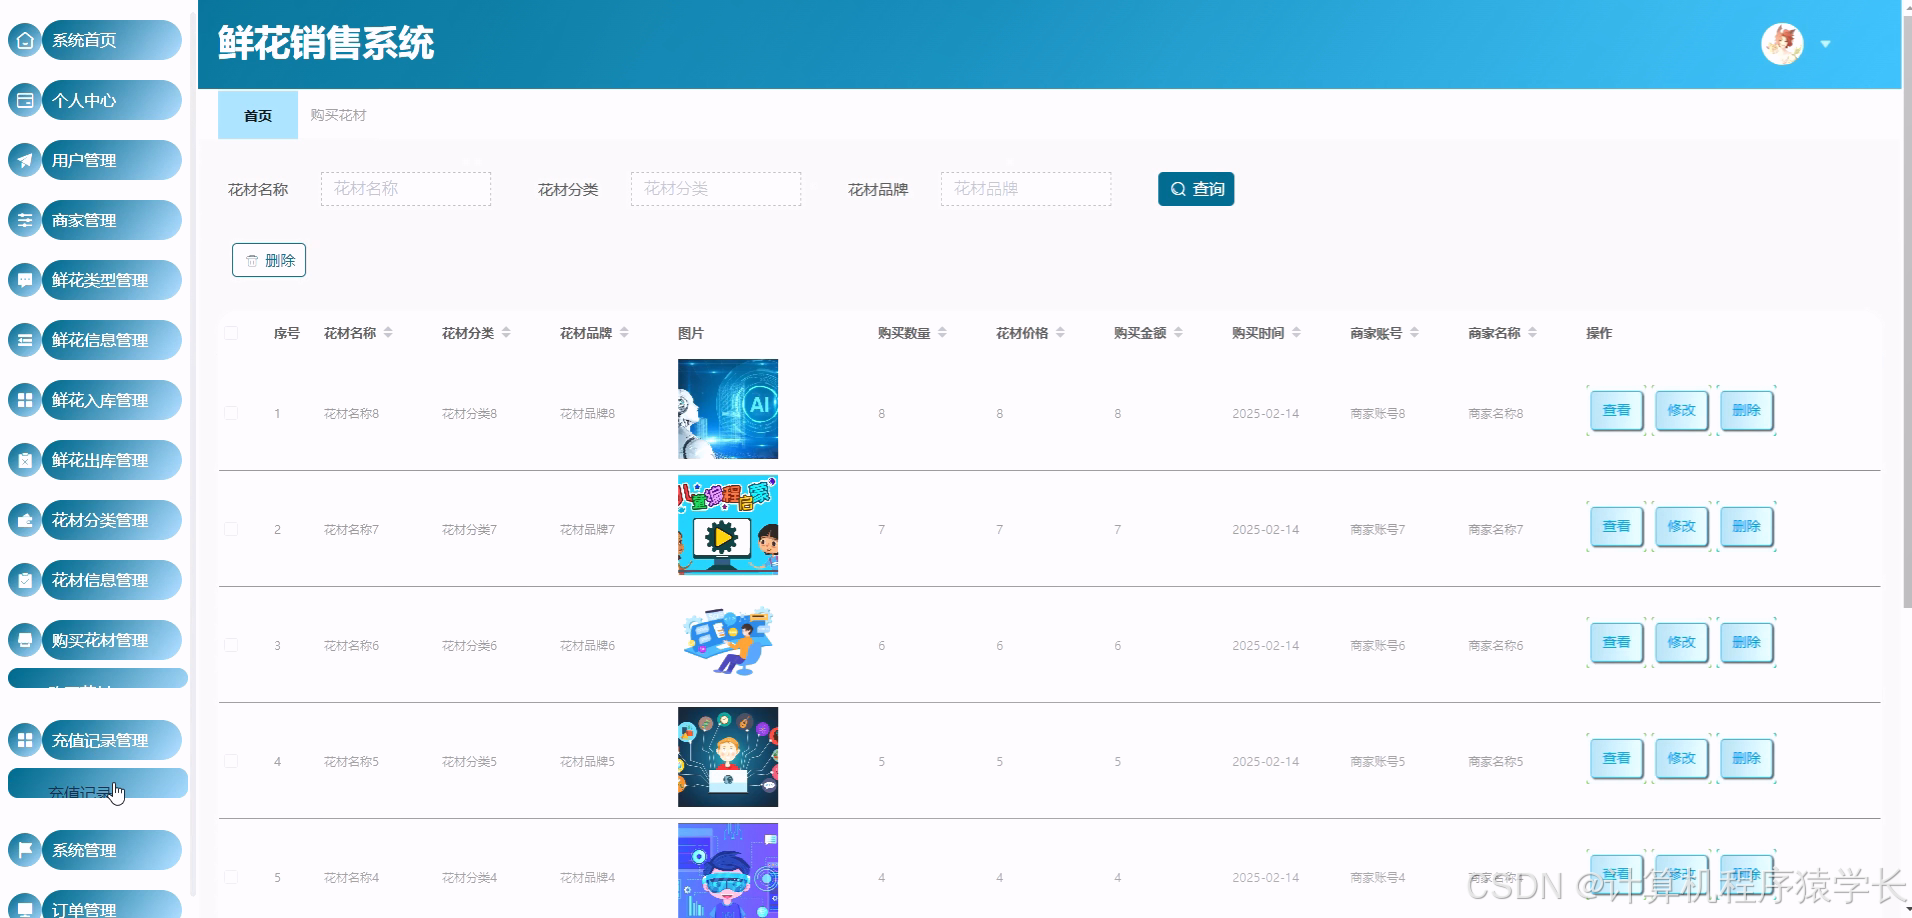Check the checkbox for row 花材名称6
Viewport: 1912px width, 918px height.
pyautogui.click(x=231, y=645)
